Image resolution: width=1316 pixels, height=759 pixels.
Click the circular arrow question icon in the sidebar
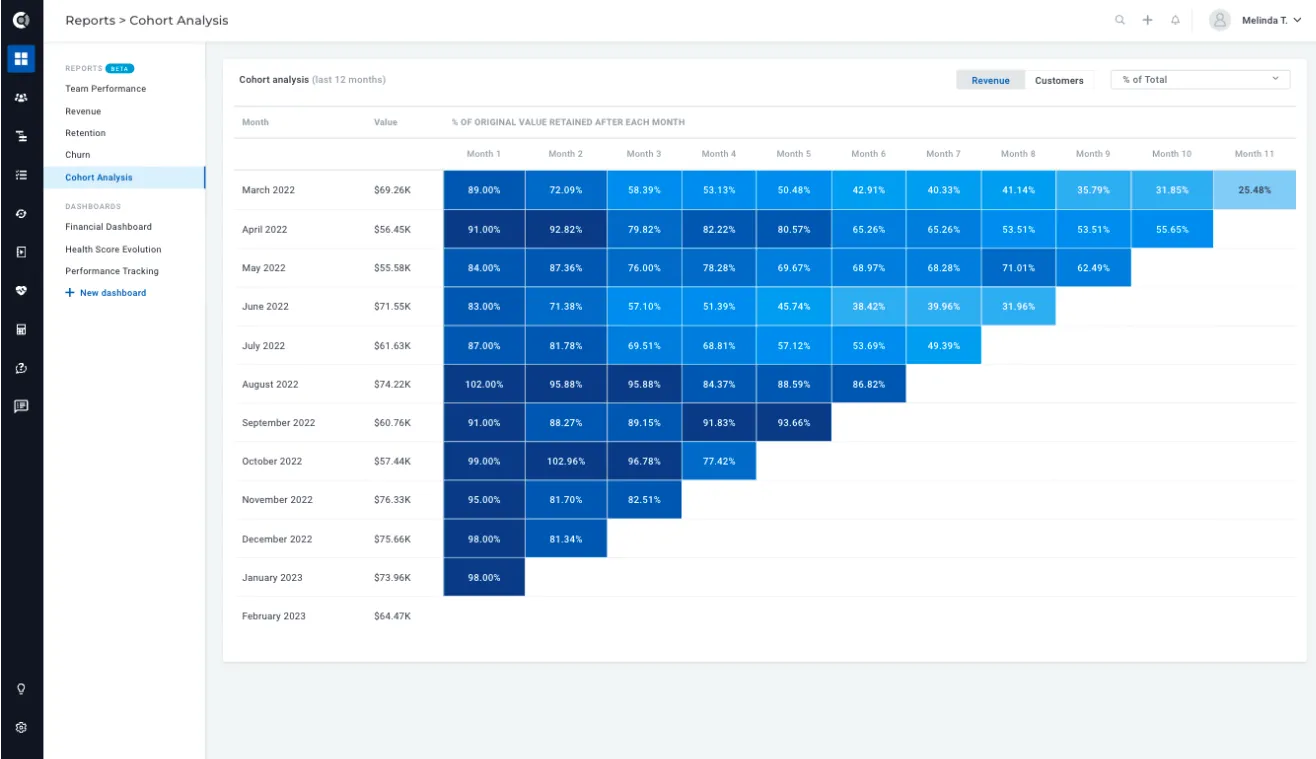21,368
